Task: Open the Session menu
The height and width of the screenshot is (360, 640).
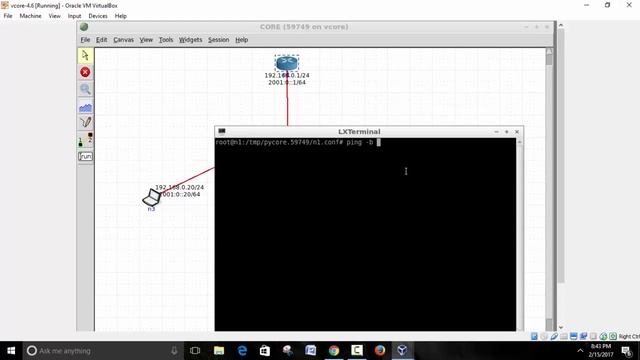Action: (218, 40)
